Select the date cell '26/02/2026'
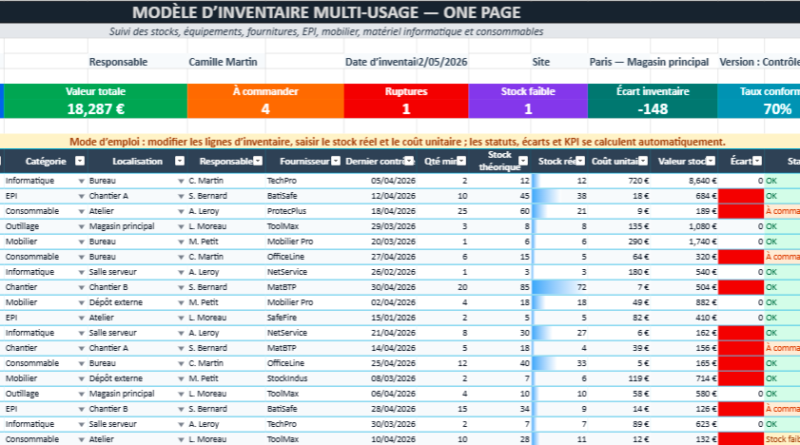This screenshot has height=445, width=800. (x=381, y=272)
